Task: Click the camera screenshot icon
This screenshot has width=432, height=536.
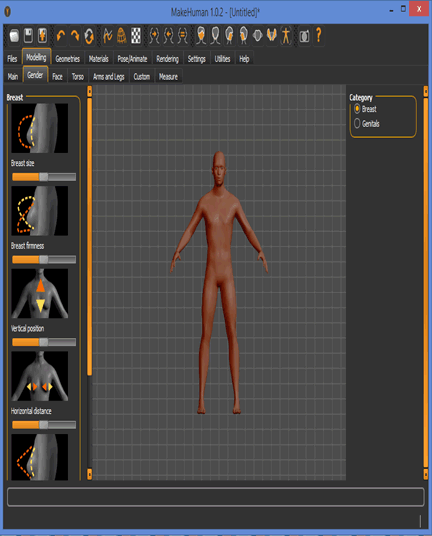Action: tap(304, 36)
